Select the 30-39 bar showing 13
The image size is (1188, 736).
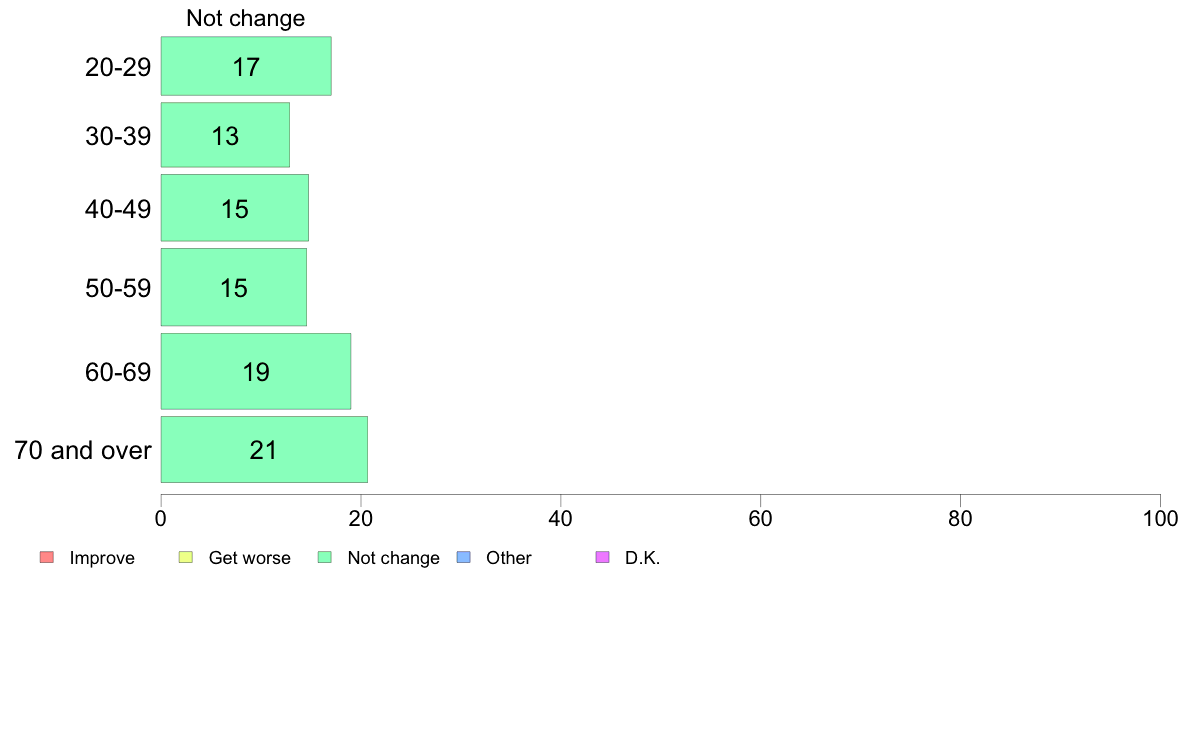[225, 135]
